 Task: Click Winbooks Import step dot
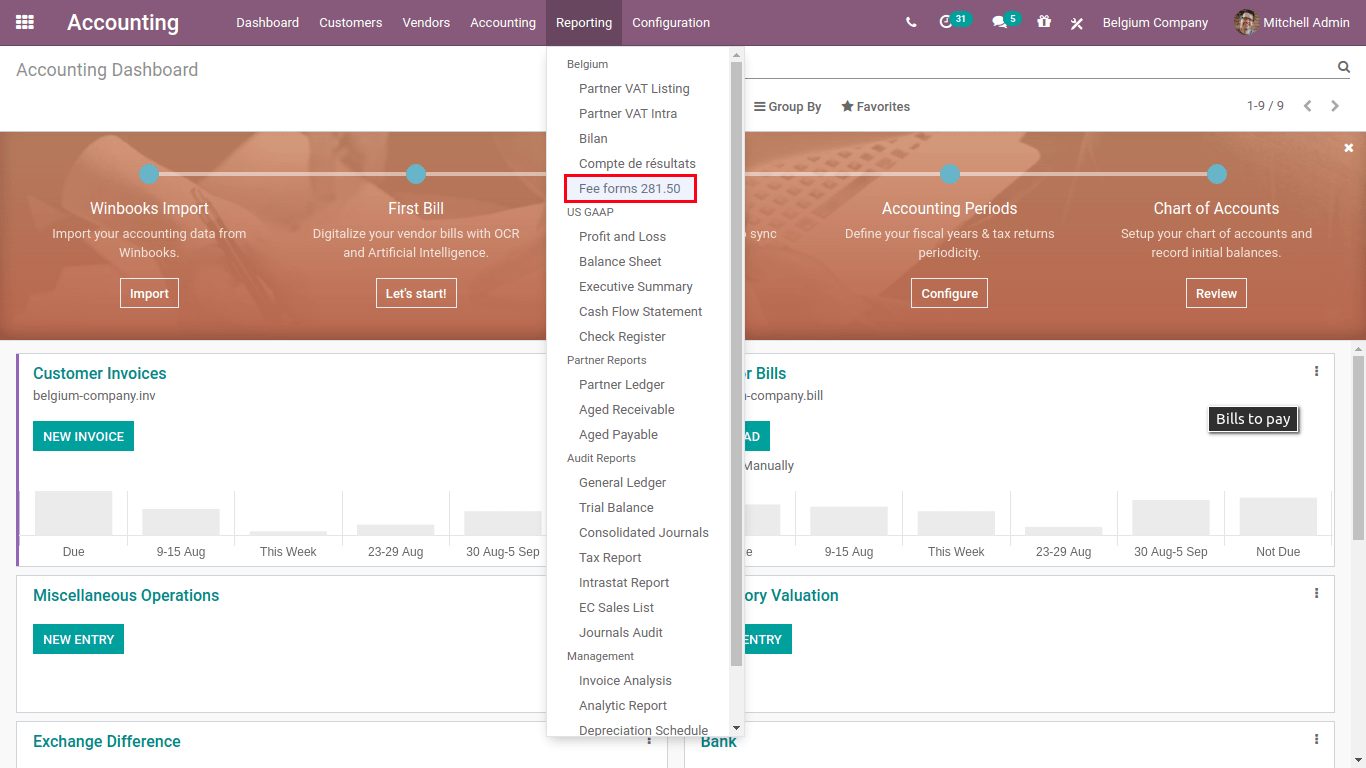tap(149, 174)
